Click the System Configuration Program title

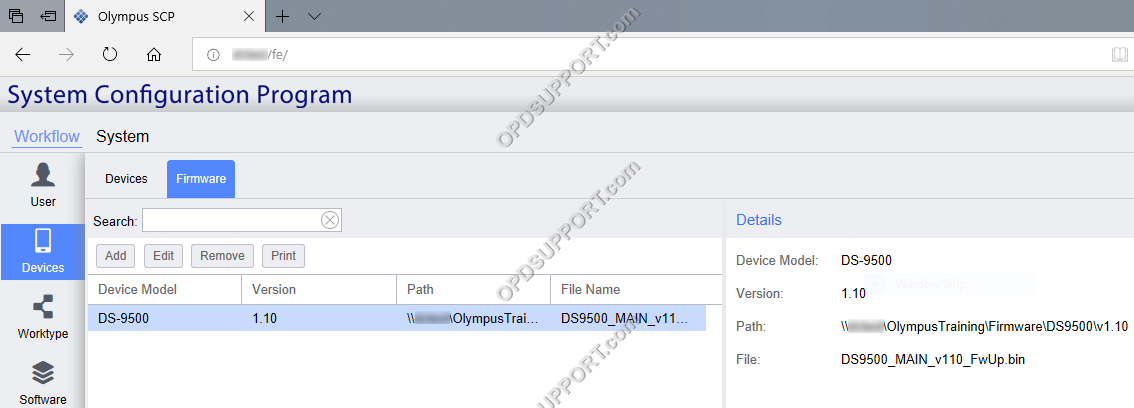pyautogui.click(x=179, y=95)
